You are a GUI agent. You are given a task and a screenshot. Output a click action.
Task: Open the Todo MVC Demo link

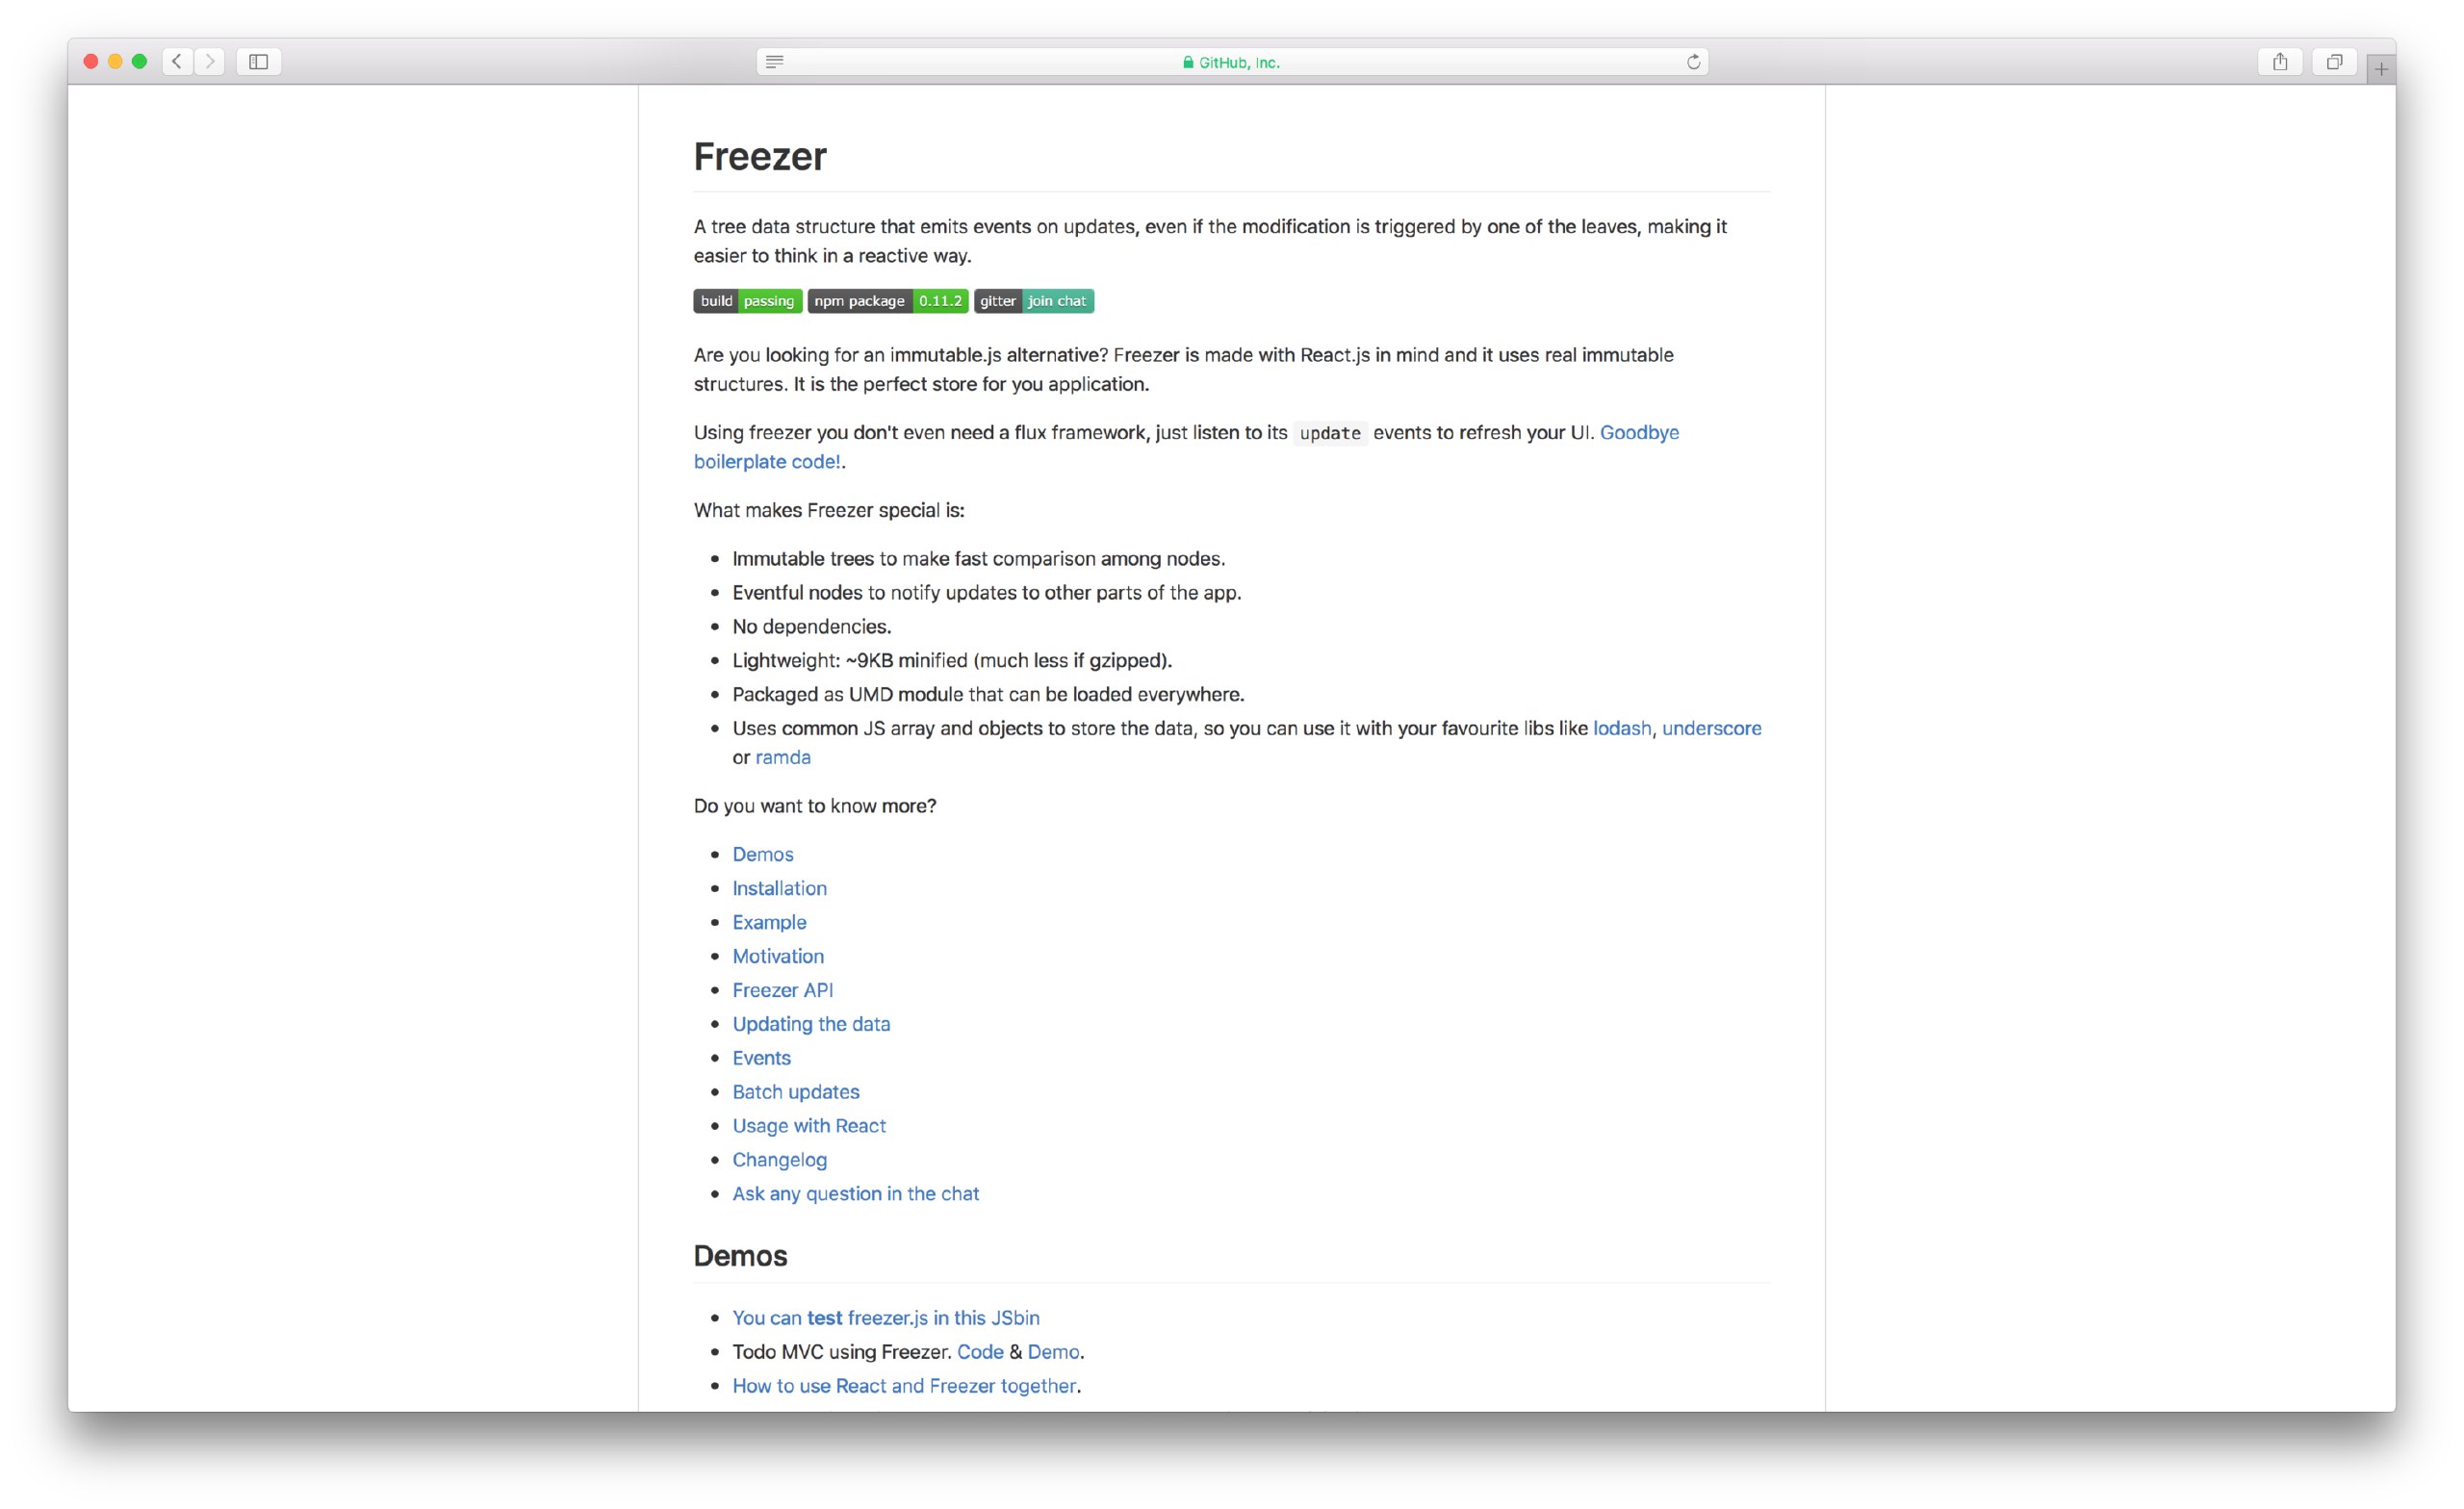pyautogui.click(x=1053, y=1352)
